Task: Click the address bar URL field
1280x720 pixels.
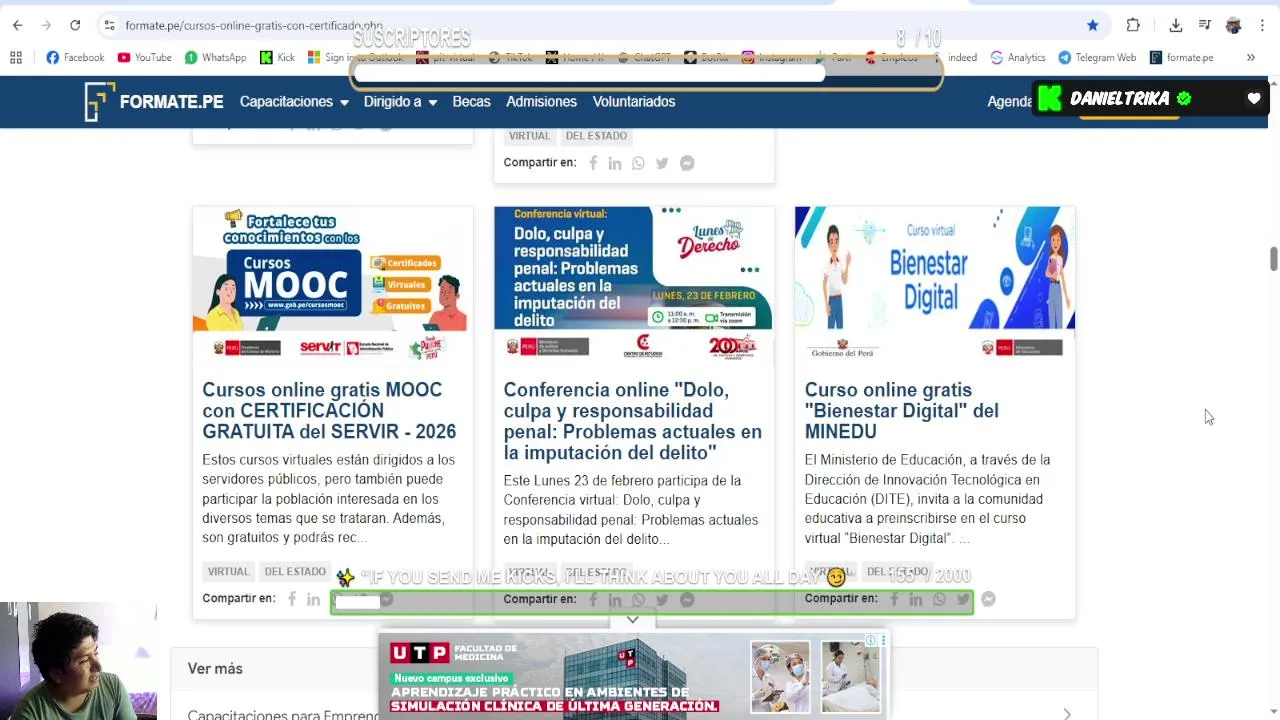Action: [600, 25]
